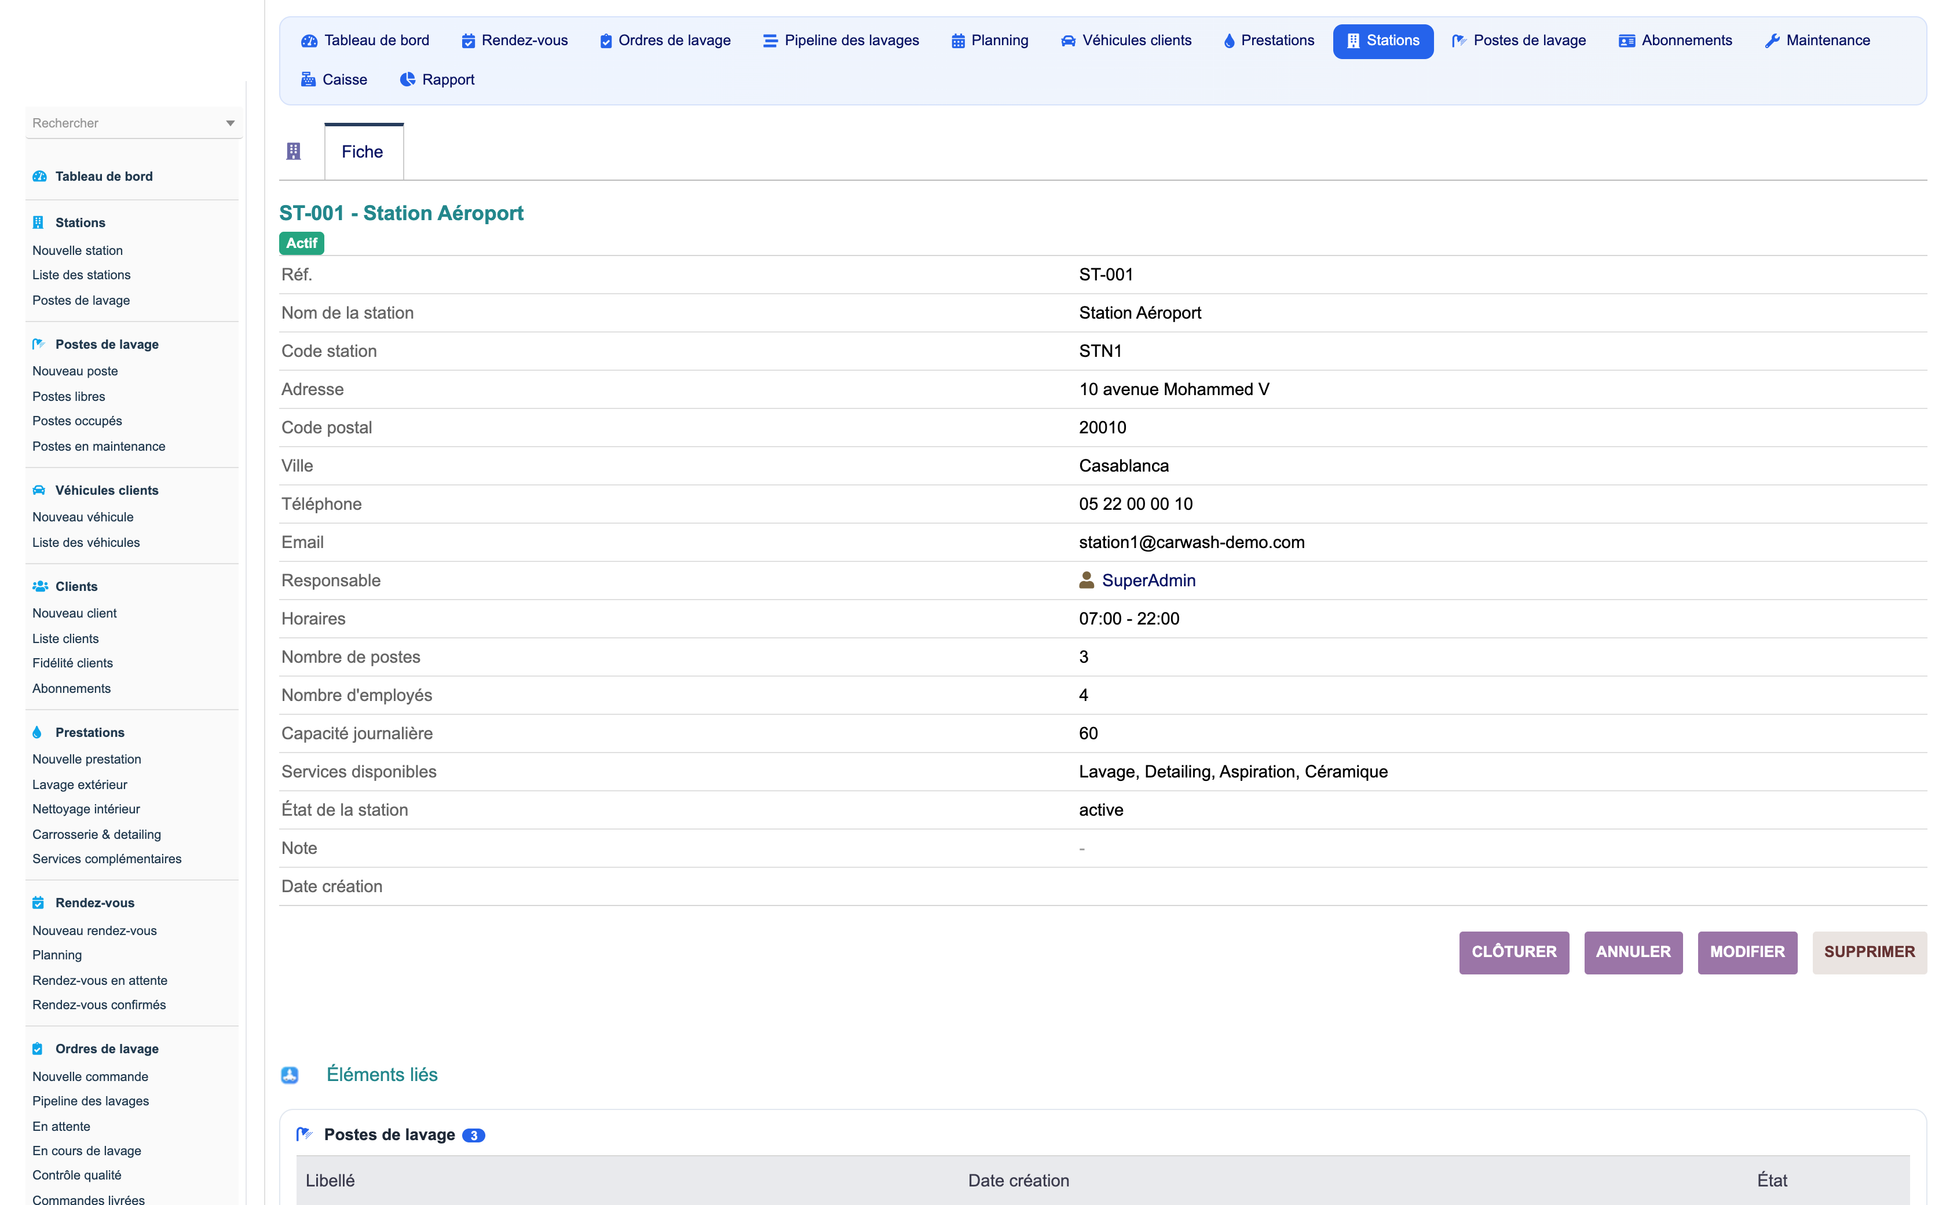The height and width of the screenshot is (1205, 1946).
Task: Click Nouvelle prestation in sidebar
Action: click(86, 759)
